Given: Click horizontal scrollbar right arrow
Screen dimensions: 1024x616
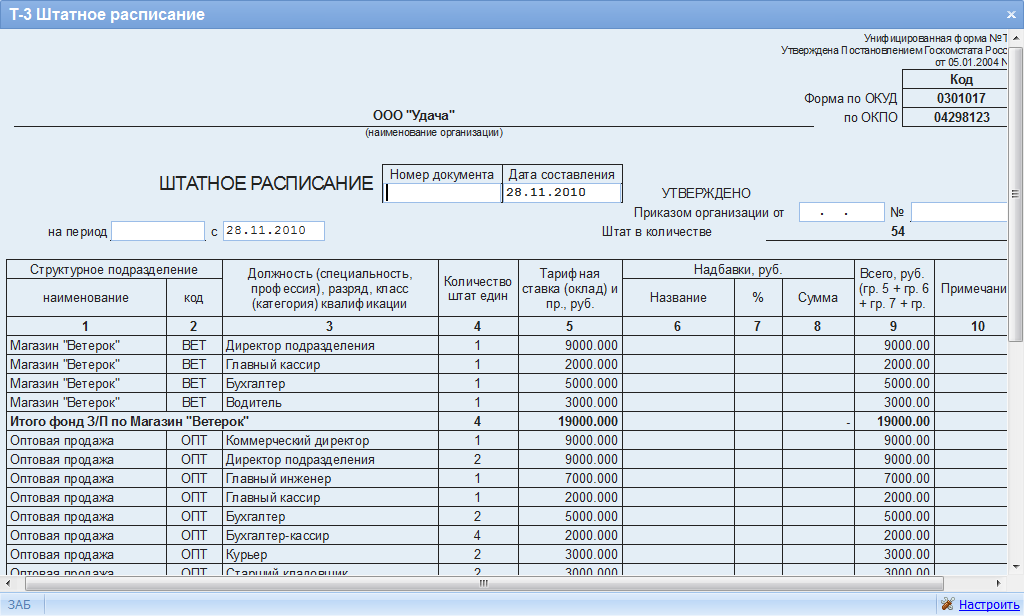Looking at the screenshot, I should pyautogui.click(x=1000, y=582).
